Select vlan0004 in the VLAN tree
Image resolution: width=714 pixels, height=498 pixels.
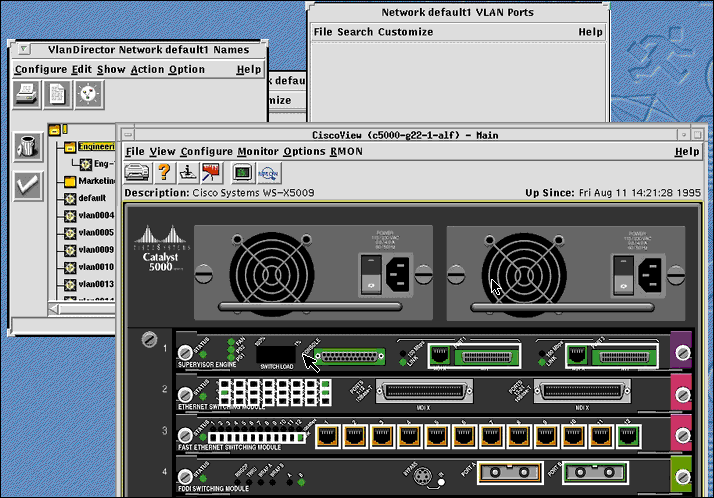point(96,215)
